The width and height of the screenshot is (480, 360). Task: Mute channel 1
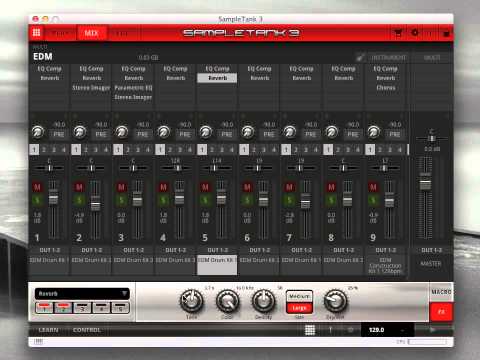point(37,187)
